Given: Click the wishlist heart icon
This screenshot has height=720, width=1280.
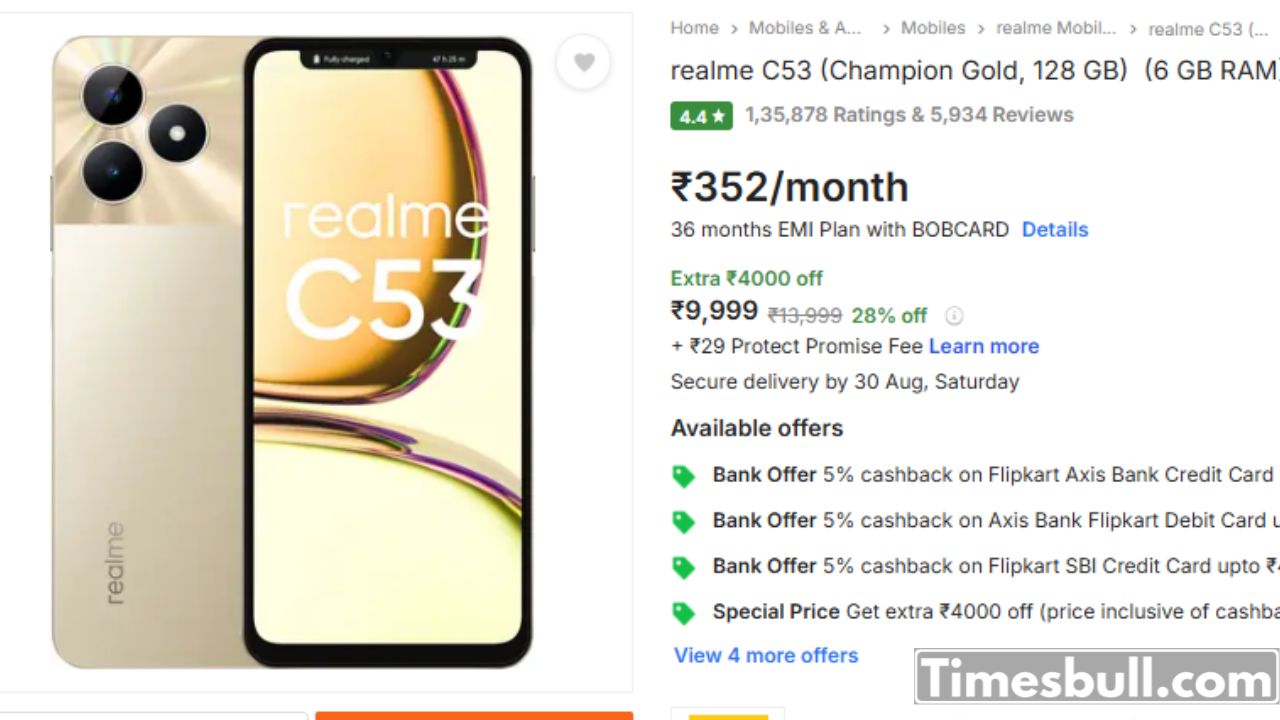Looking at the screenshot, I should point(584,63).
